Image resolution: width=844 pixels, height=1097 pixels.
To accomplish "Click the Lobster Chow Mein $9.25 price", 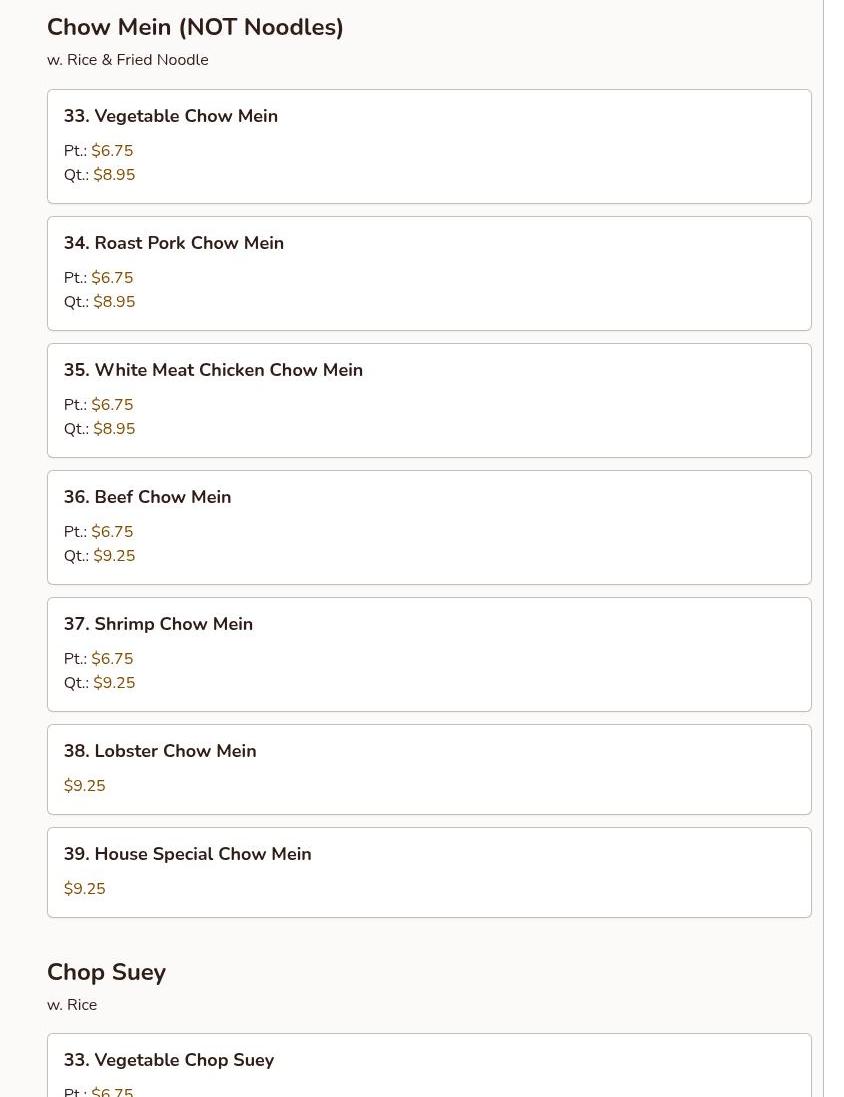I will (85, 786).
